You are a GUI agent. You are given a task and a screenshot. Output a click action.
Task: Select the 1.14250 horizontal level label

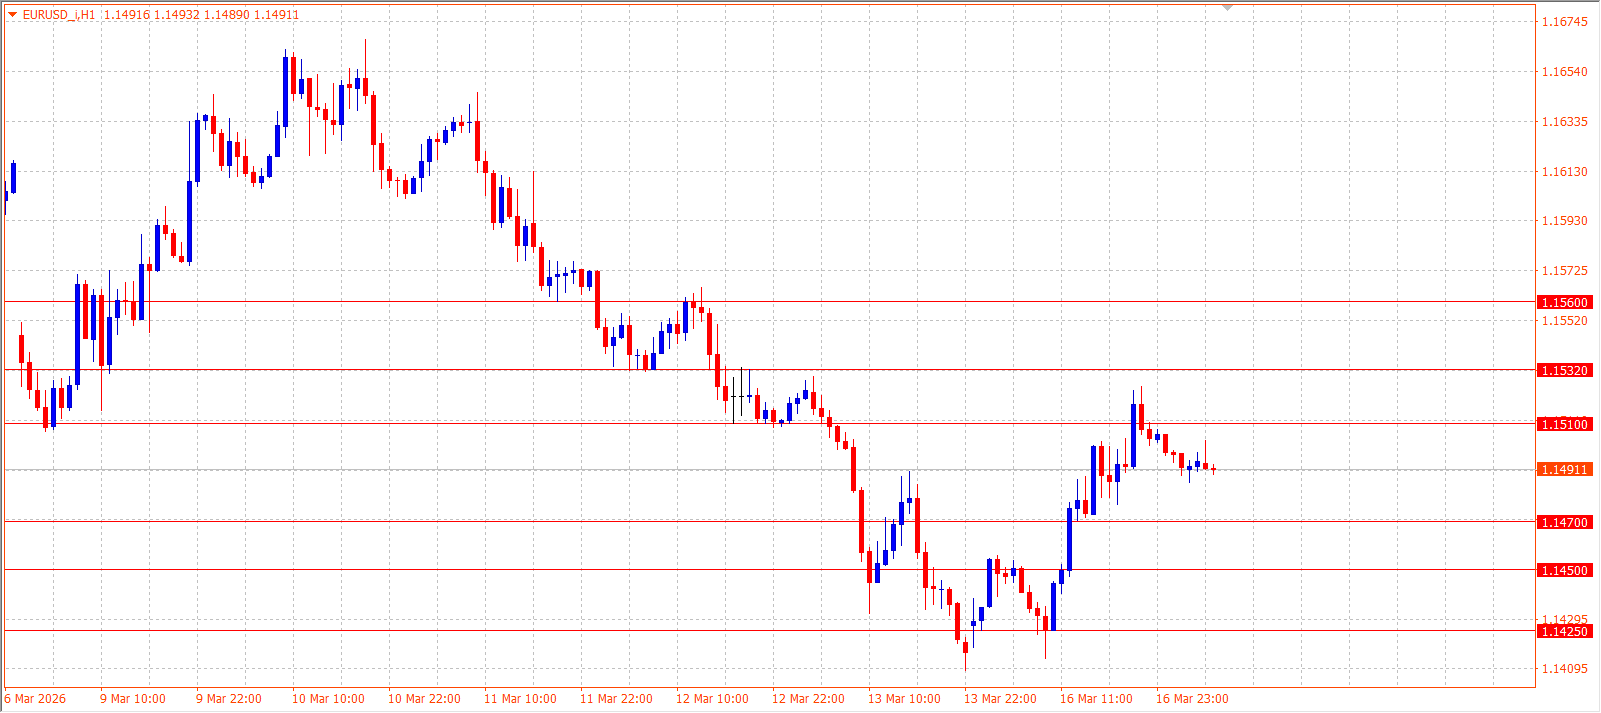(x=1564, y=631)
